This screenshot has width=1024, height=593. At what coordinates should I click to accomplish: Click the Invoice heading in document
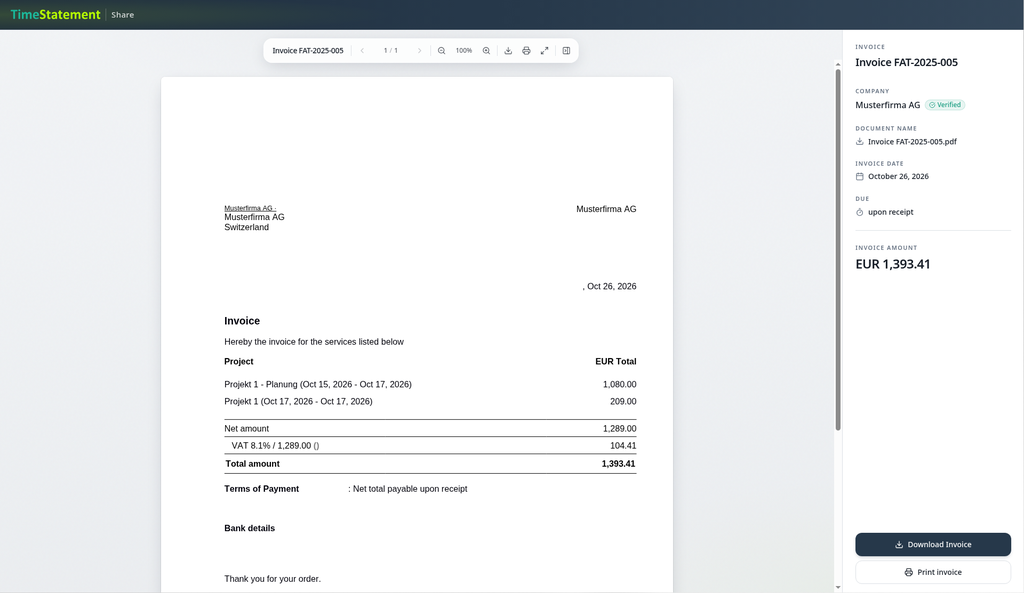coord(242,321)
